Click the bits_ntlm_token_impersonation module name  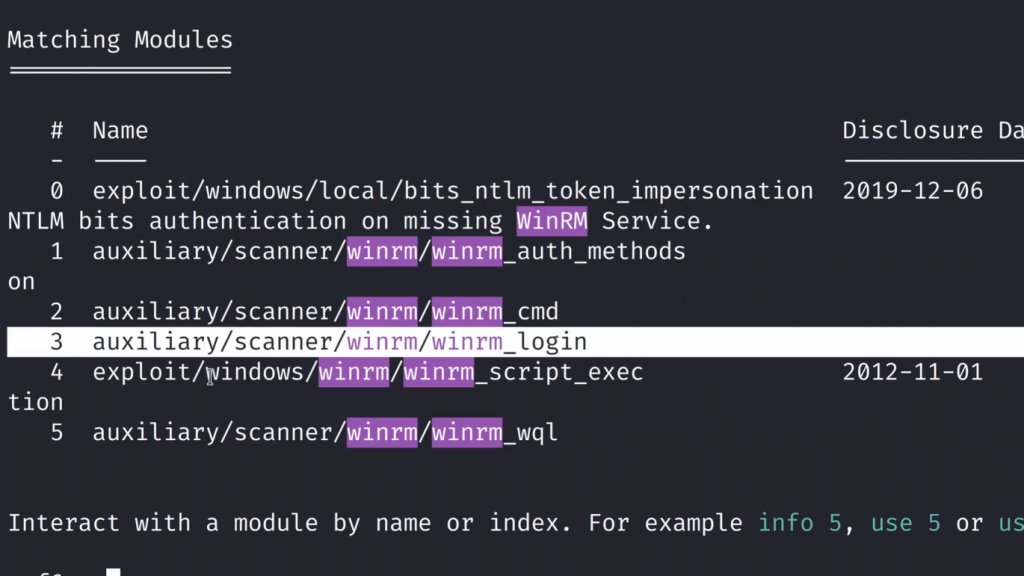tap(452, 191)
